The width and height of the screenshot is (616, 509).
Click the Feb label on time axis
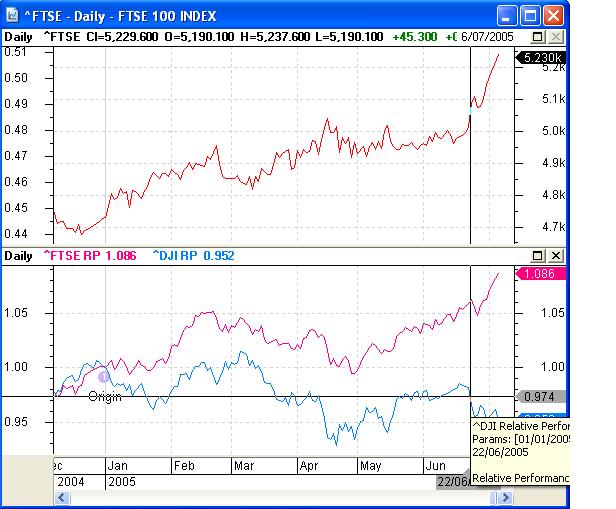(x=184, y=466)
